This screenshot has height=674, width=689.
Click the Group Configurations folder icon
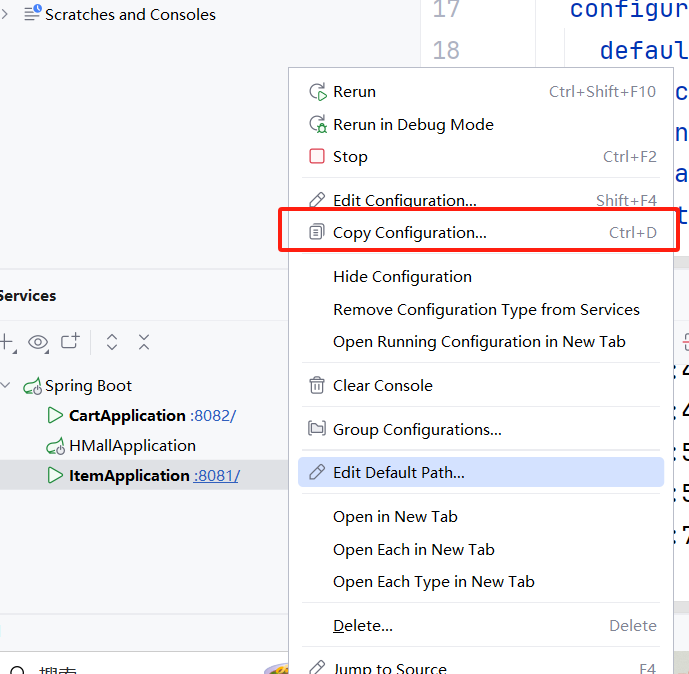click(317, 428)
